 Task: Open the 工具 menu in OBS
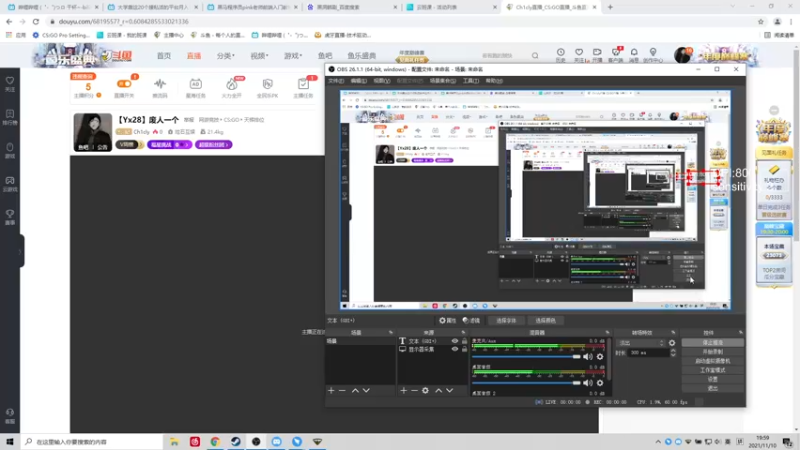coord(470,81)
